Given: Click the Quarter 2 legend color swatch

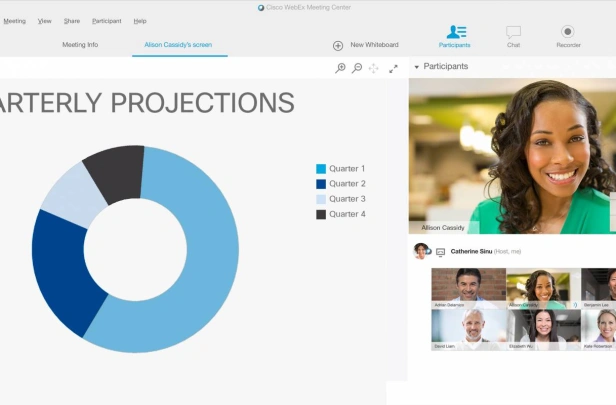Looking at the screenshot, I should (x=321, y=184).
